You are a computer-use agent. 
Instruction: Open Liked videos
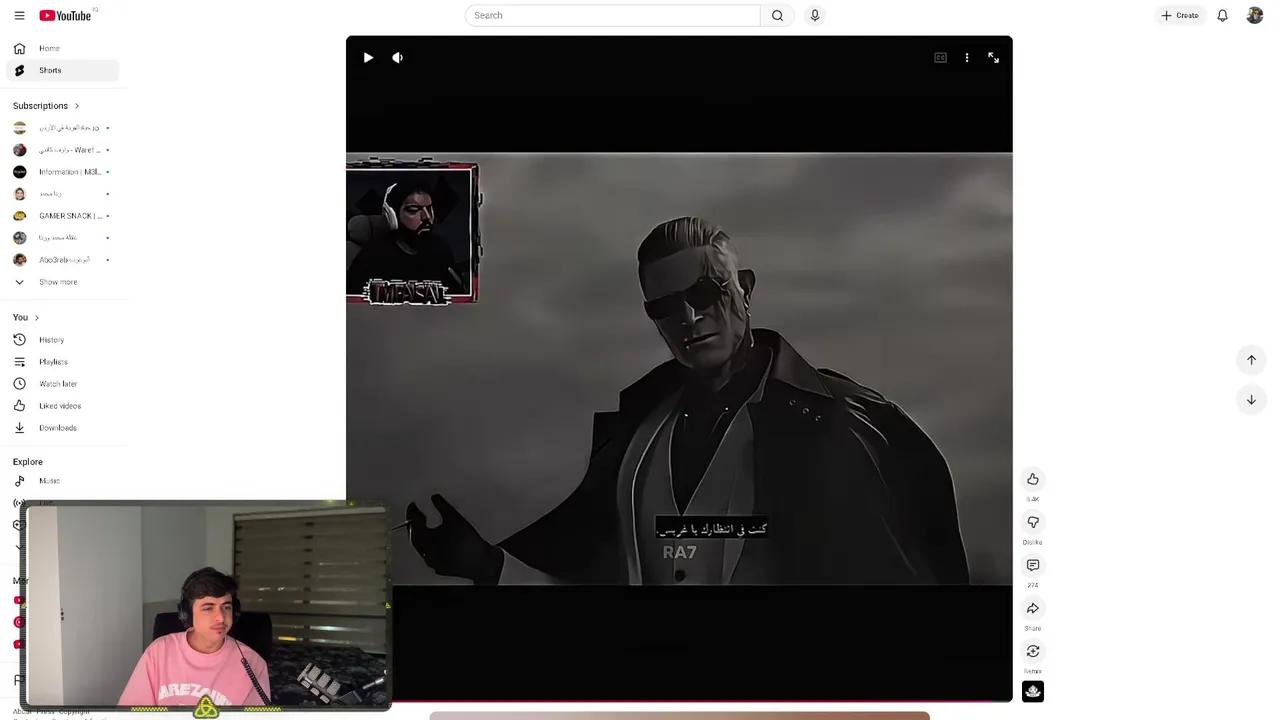pos(63,406)
